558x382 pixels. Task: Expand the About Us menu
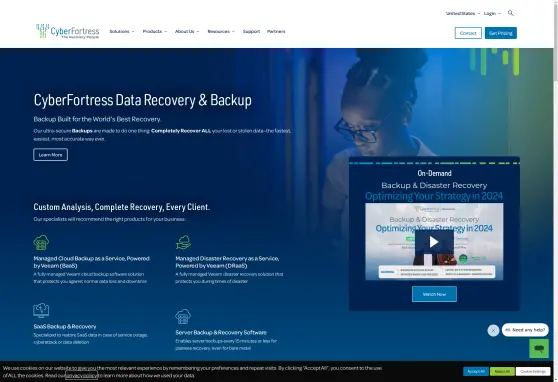coord(187,31)
